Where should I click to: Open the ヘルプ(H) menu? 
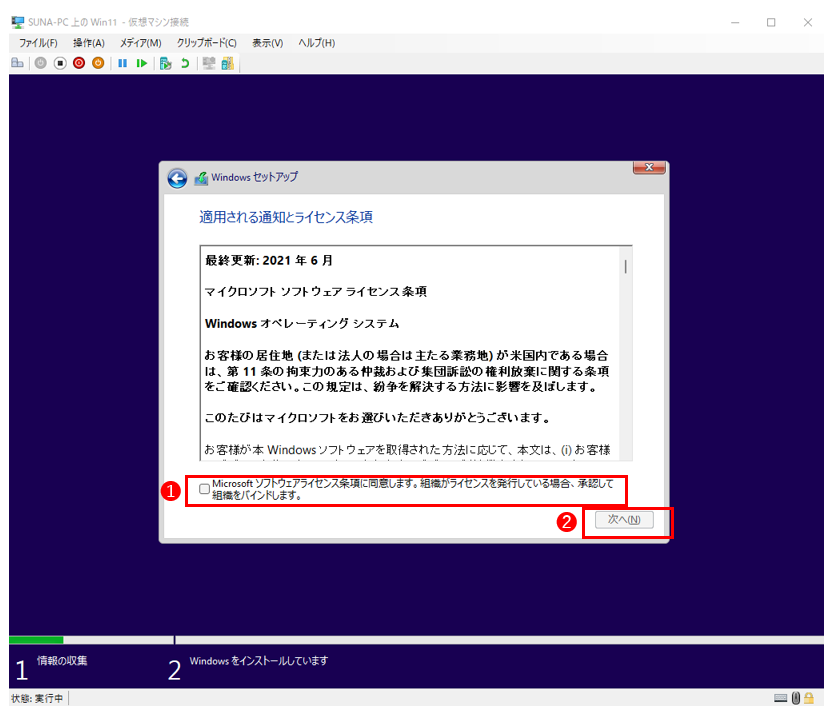click(317, 43)
